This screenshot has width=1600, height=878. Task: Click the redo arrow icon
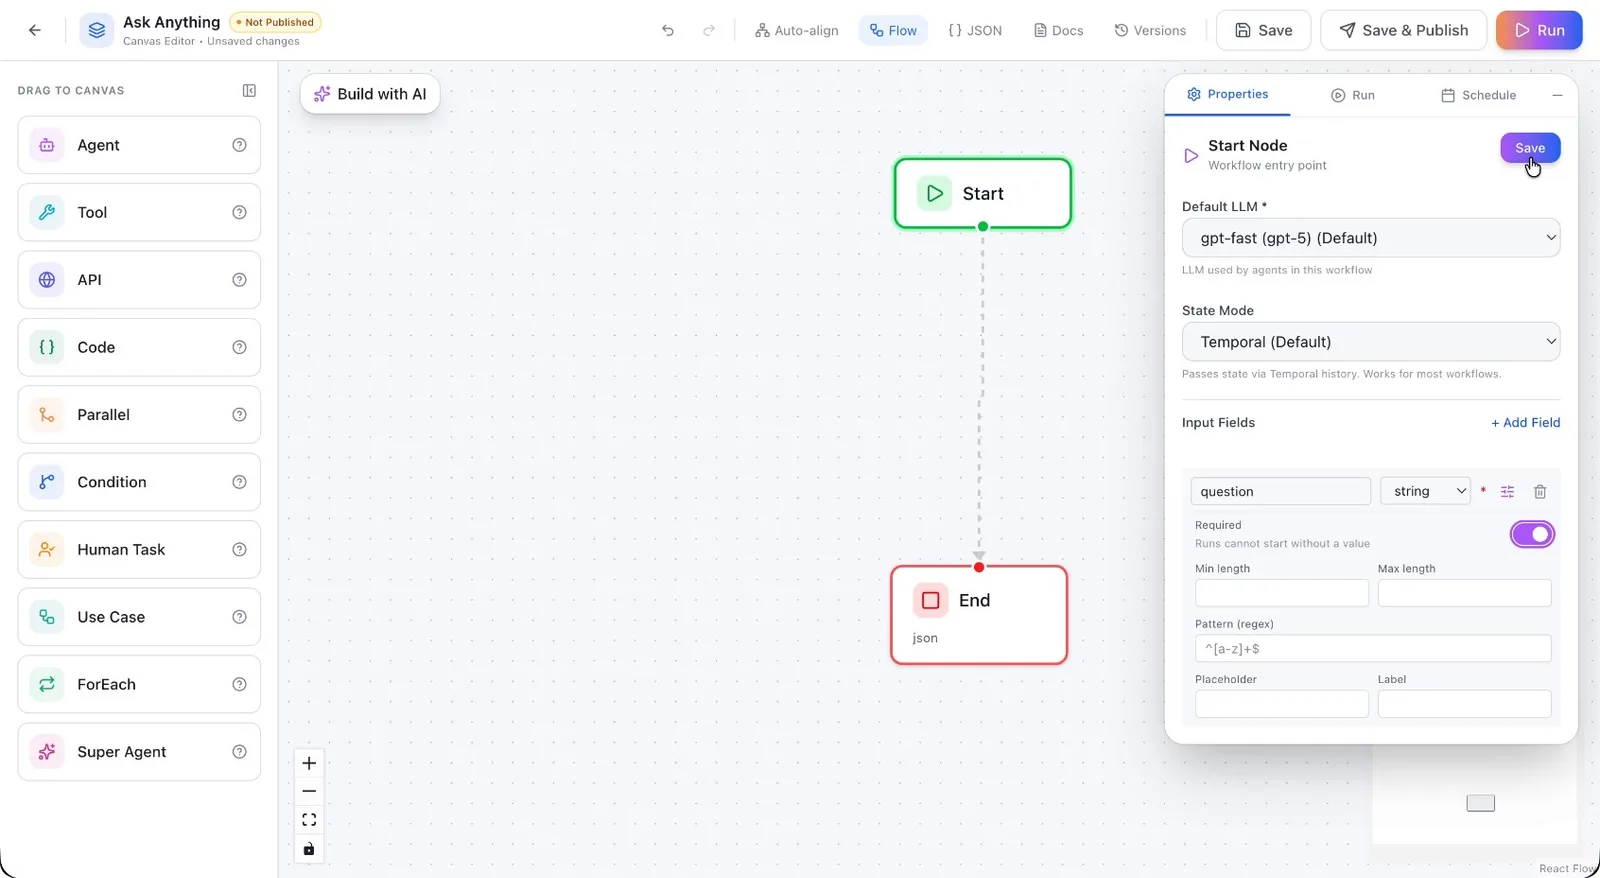click(x=709, y=30)
